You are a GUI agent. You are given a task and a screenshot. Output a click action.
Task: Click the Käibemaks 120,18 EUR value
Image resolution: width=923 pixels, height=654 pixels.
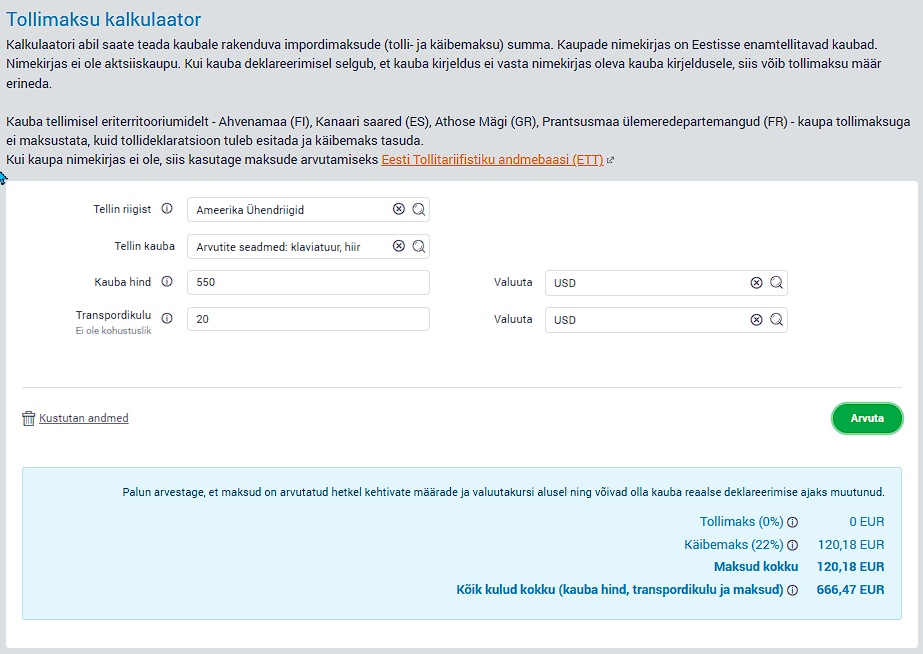(851, 545)
